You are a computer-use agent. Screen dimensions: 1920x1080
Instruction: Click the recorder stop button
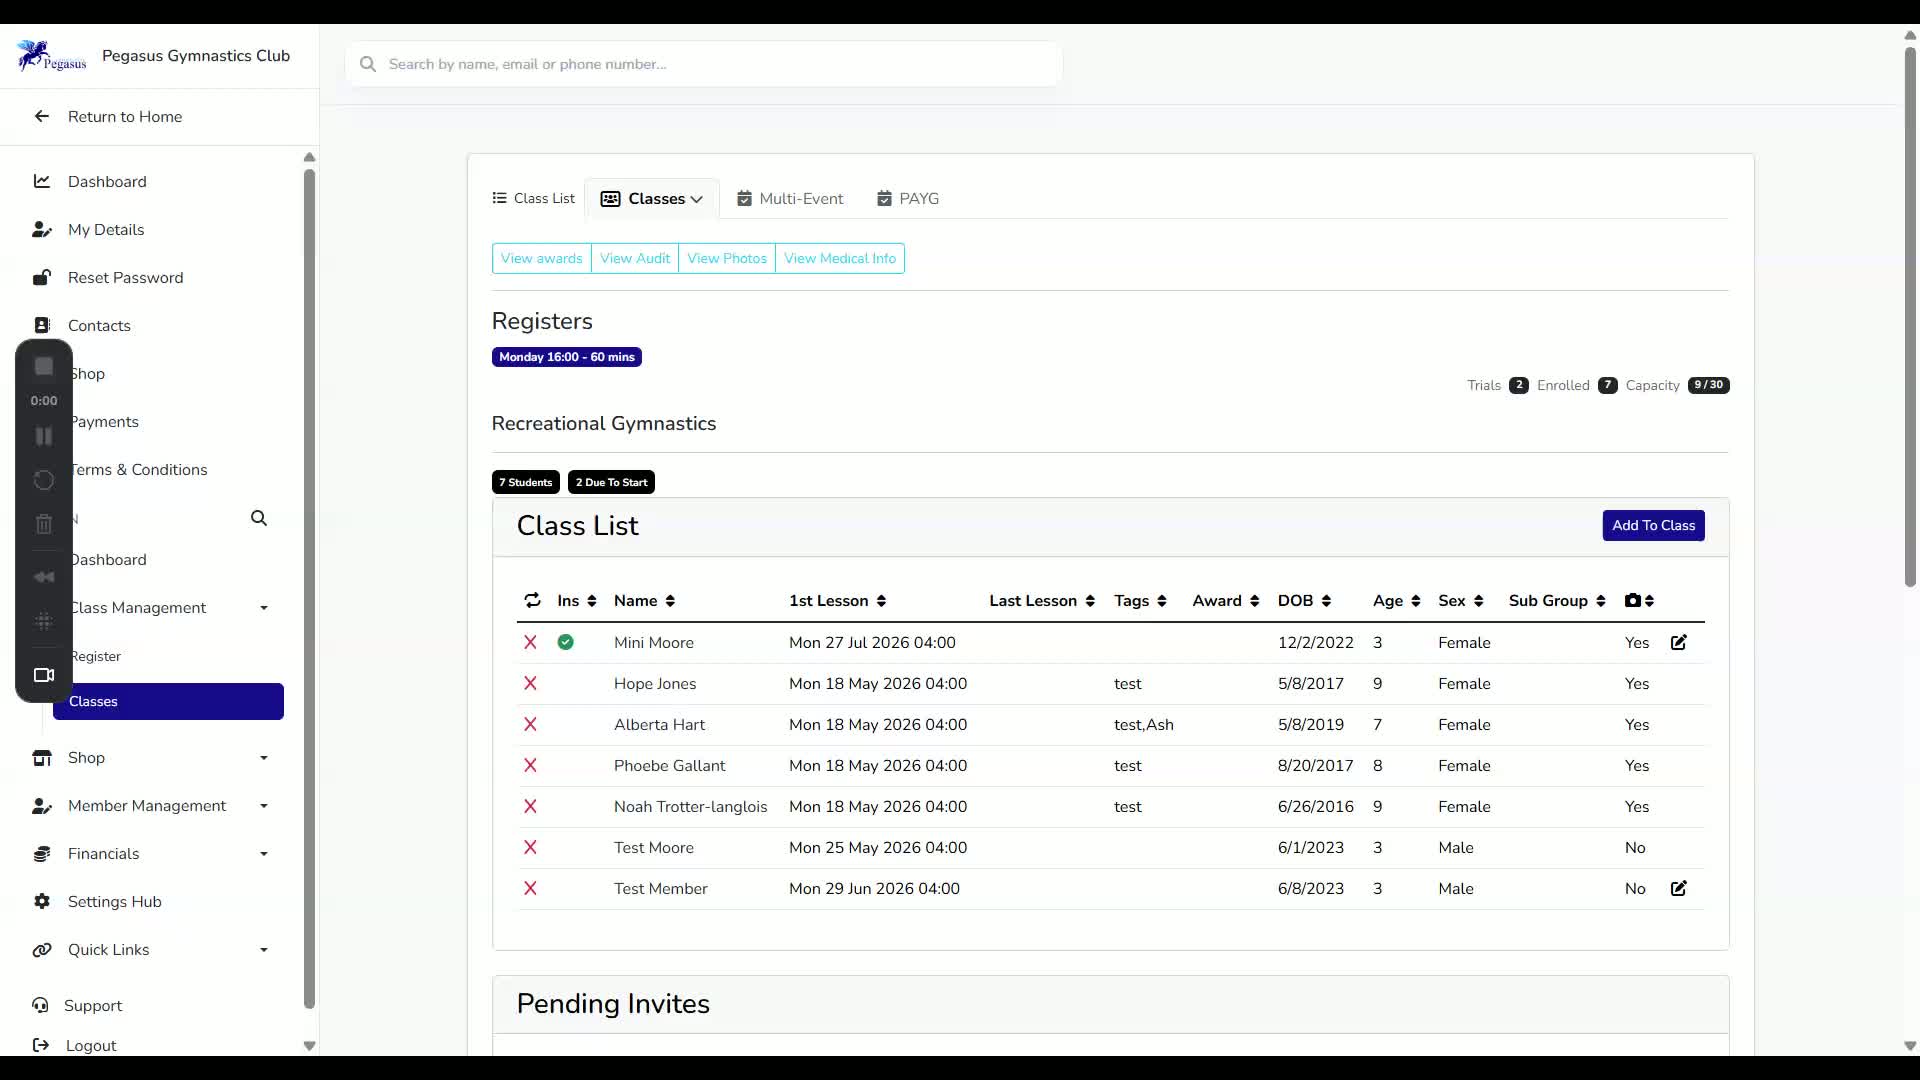(44, 367)
